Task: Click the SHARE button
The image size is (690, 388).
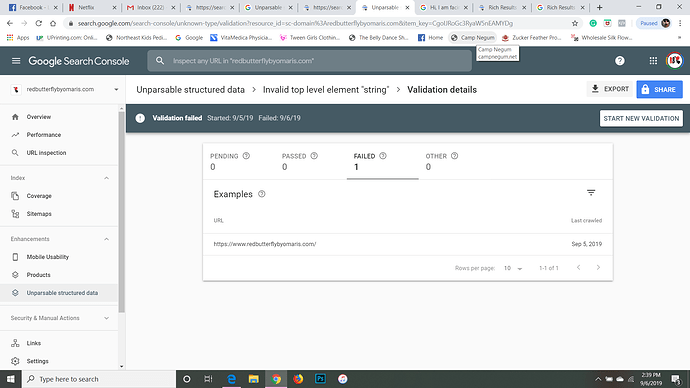Action: coord(659,89)
